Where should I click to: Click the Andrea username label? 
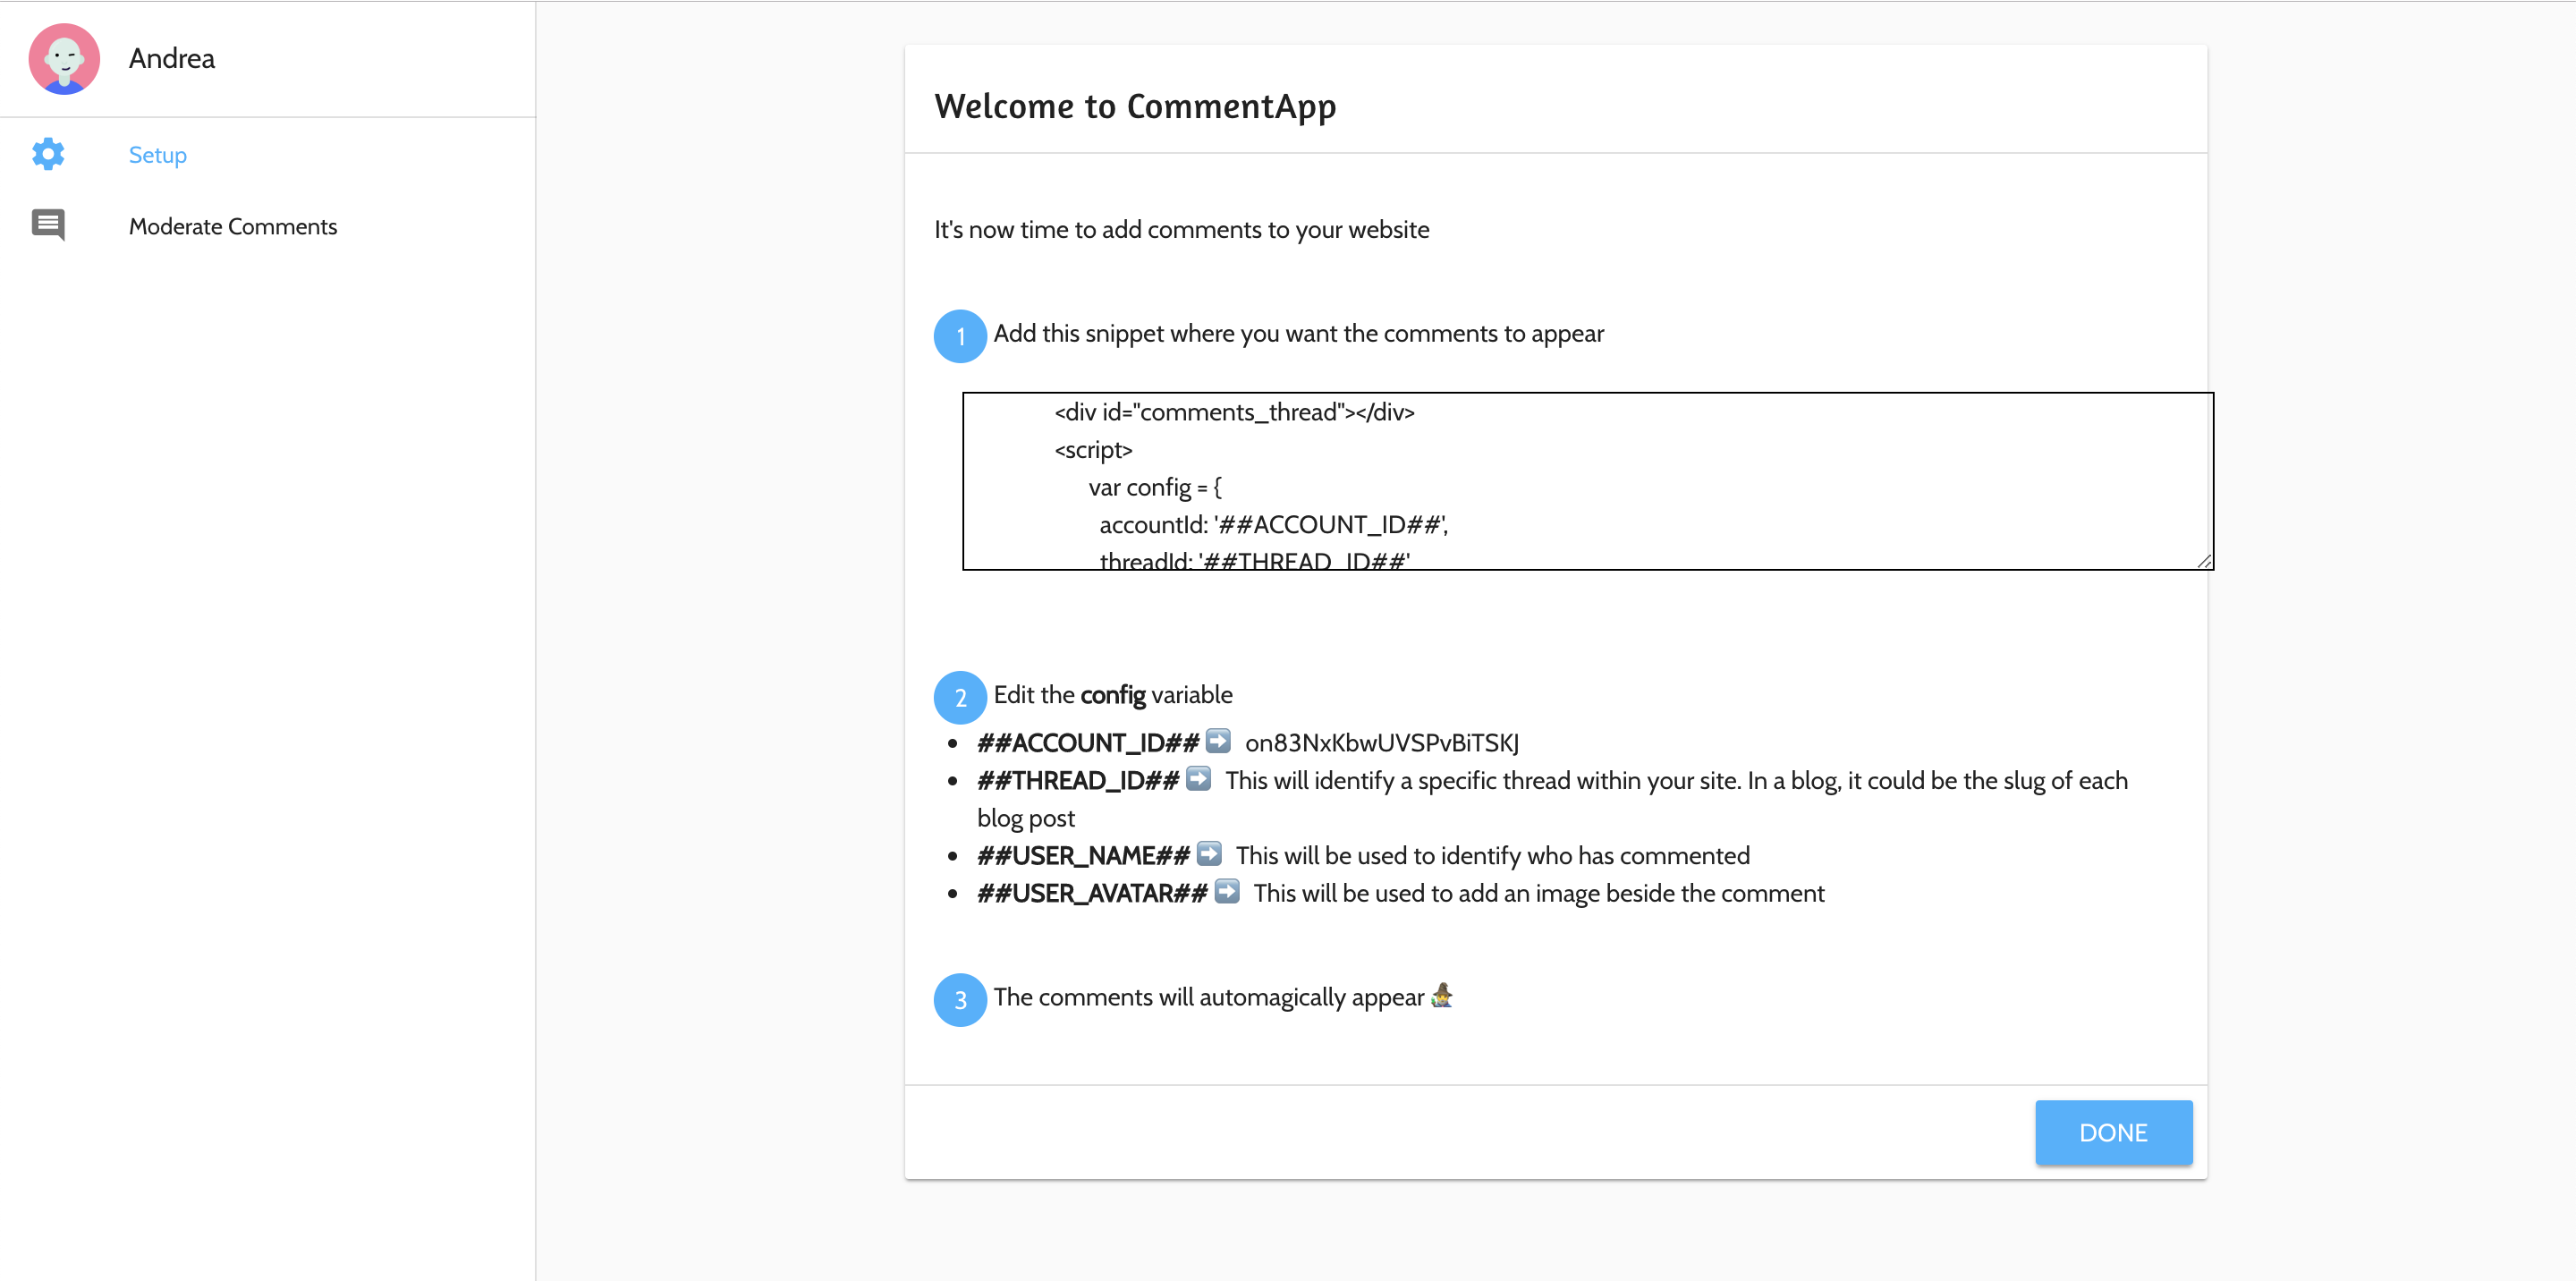coord(171,59)
